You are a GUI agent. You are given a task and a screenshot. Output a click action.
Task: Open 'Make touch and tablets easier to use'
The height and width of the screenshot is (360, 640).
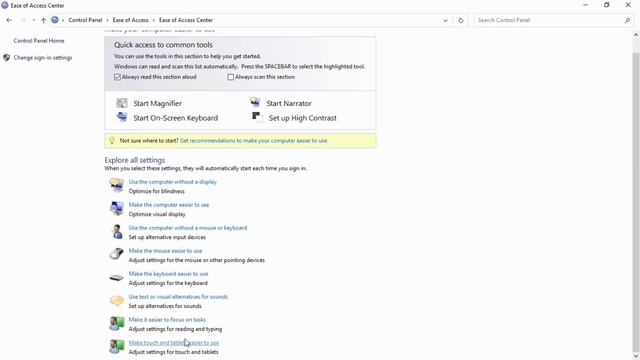pos(174,342)
